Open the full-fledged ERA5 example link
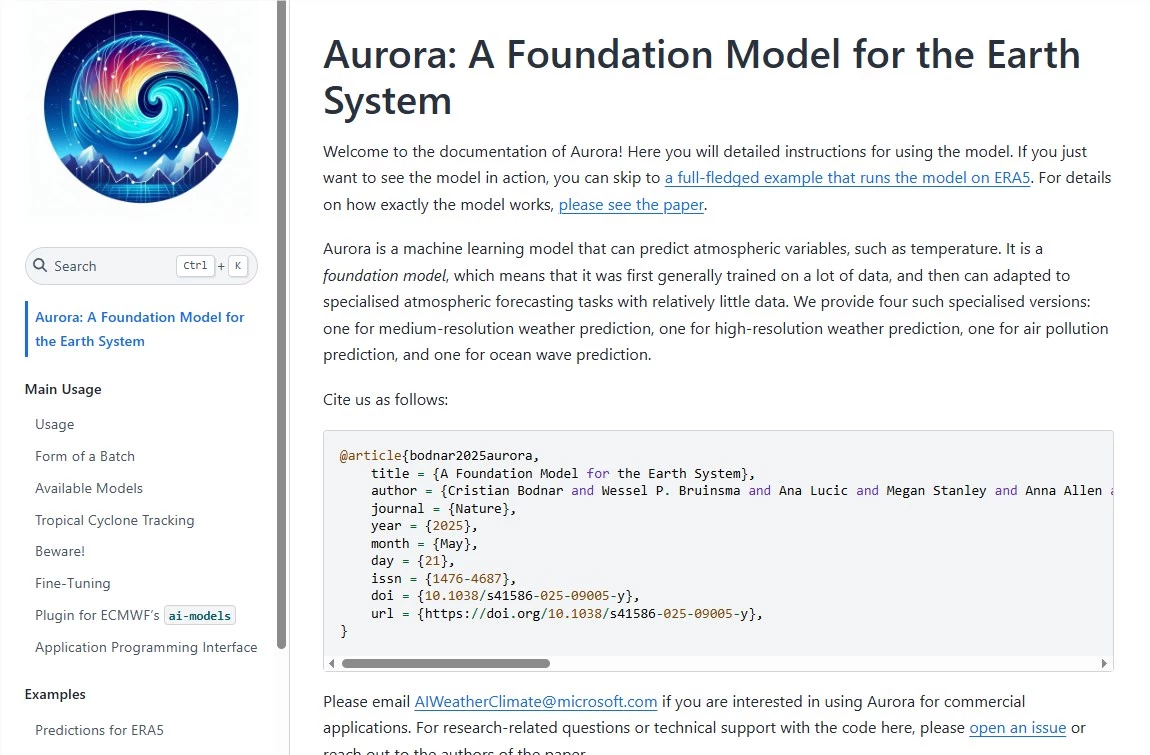 point(846,177)
